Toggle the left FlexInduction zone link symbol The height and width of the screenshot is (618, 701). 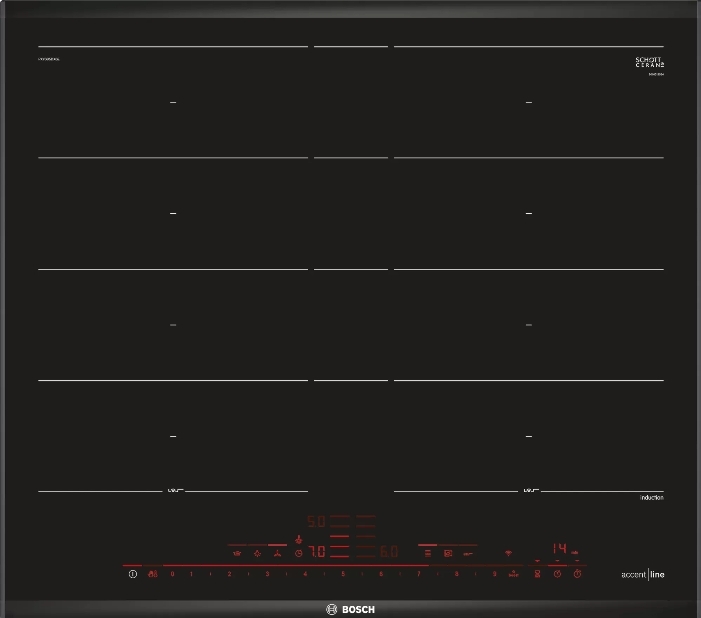pos(173,490)
